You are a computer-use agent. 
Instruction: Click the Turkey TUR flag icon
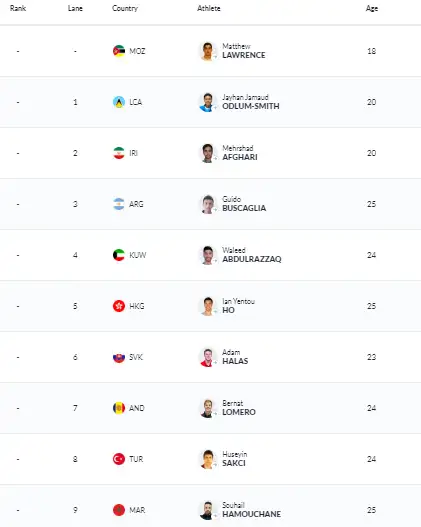click(119, 459)
